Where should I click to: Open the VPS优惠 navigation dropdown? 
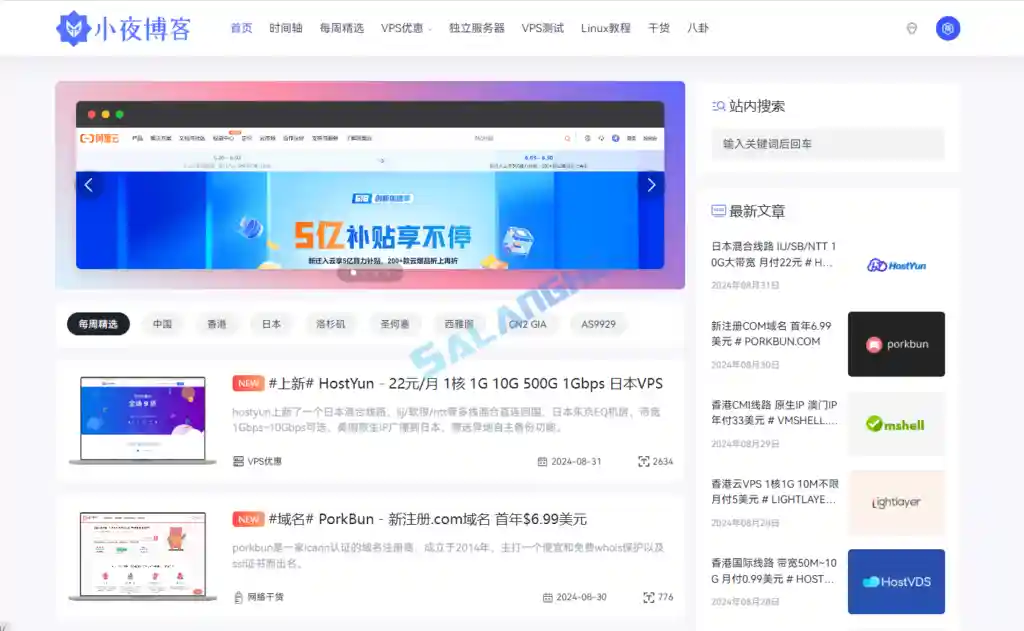coord(404,28)
